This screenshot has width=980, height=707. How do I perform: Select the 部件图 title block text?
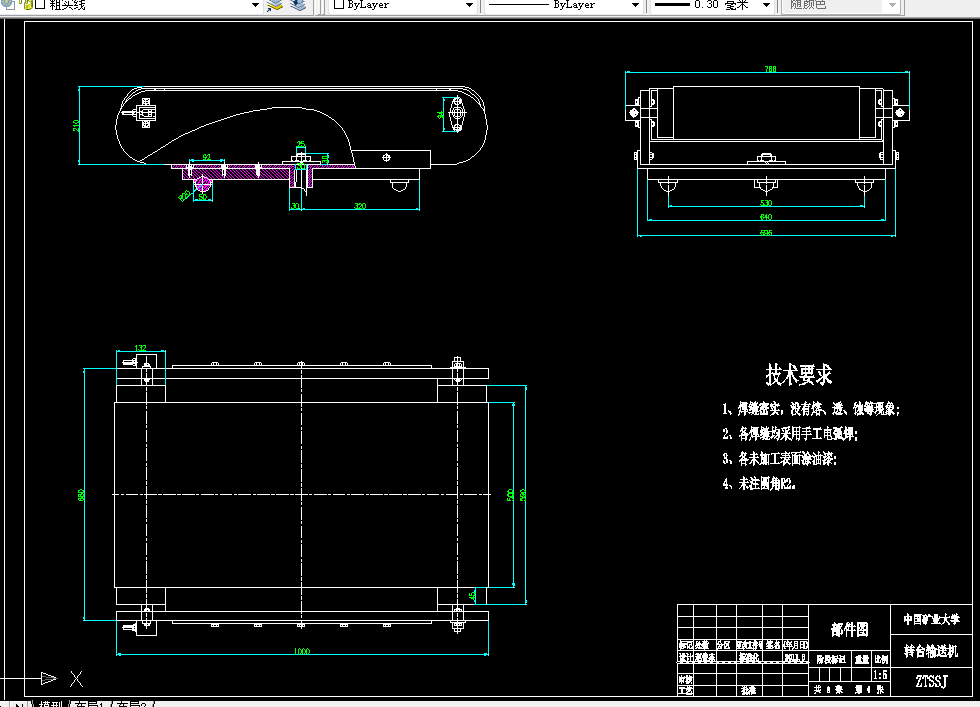pyautogui.click(x=849, y=629)
